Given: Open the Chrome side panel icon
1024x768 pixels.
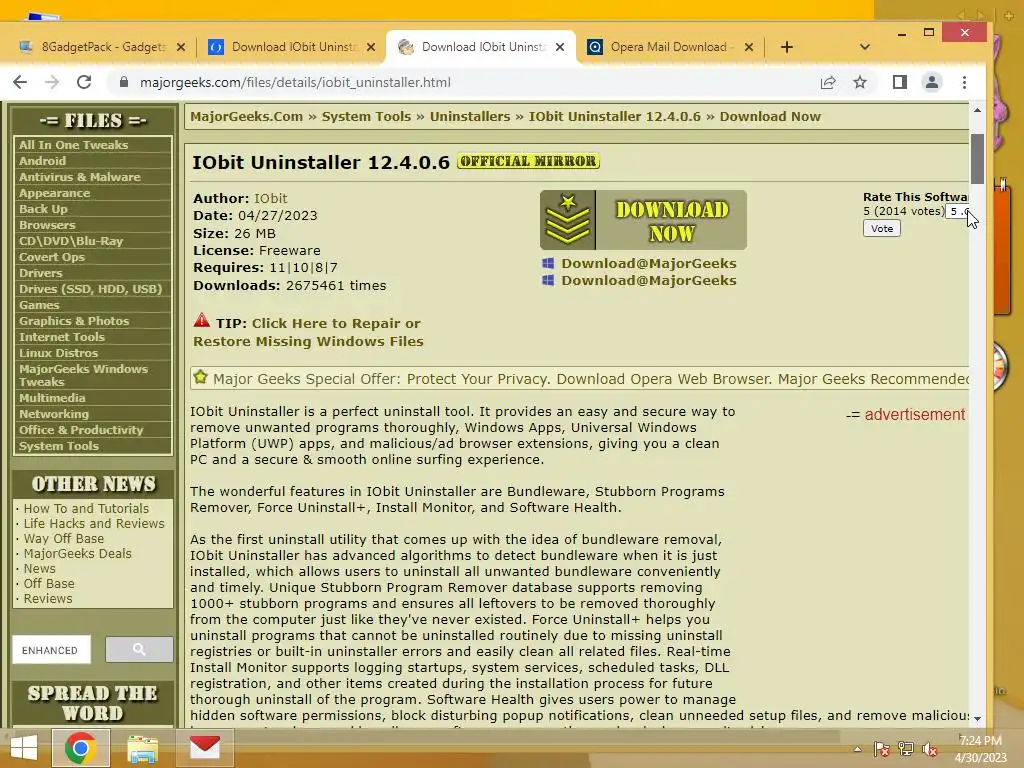Looking at the screenshot, I should point(900,82).
